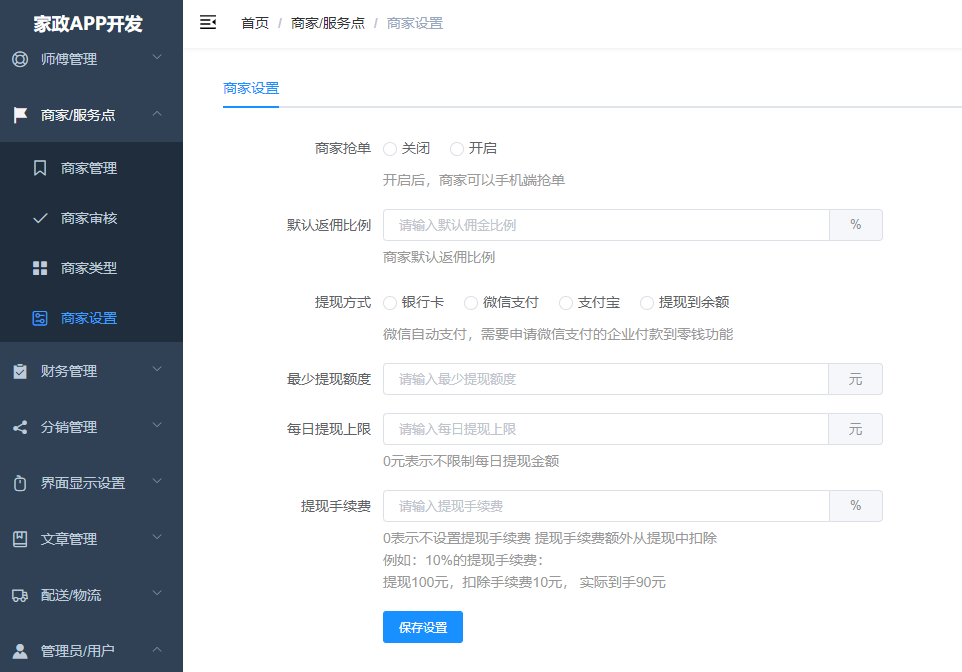Image resolution: width=962 pixels, height=672 pixels.
Task: Open 商家类型 submenu item
Action: click(x=91, y=268)
